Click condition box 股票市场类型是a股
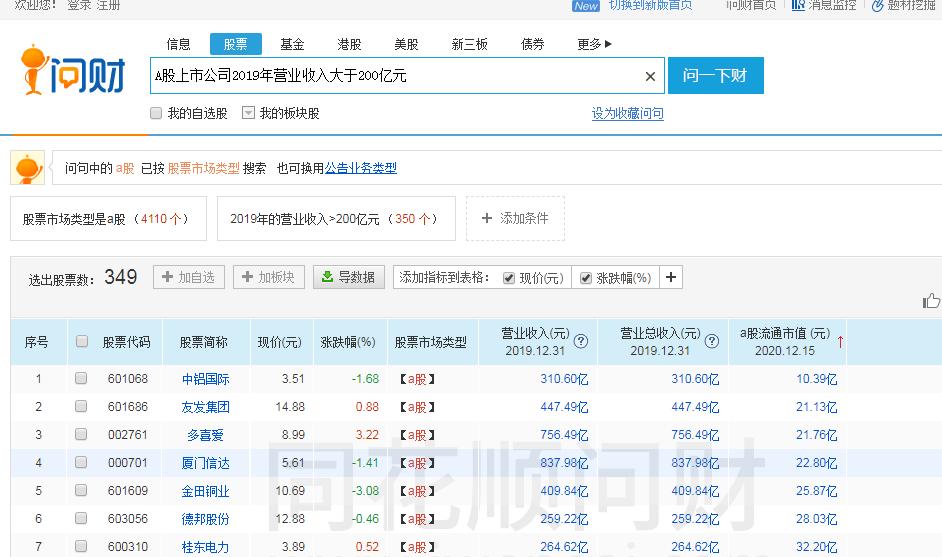 click(x=108, y=219)
